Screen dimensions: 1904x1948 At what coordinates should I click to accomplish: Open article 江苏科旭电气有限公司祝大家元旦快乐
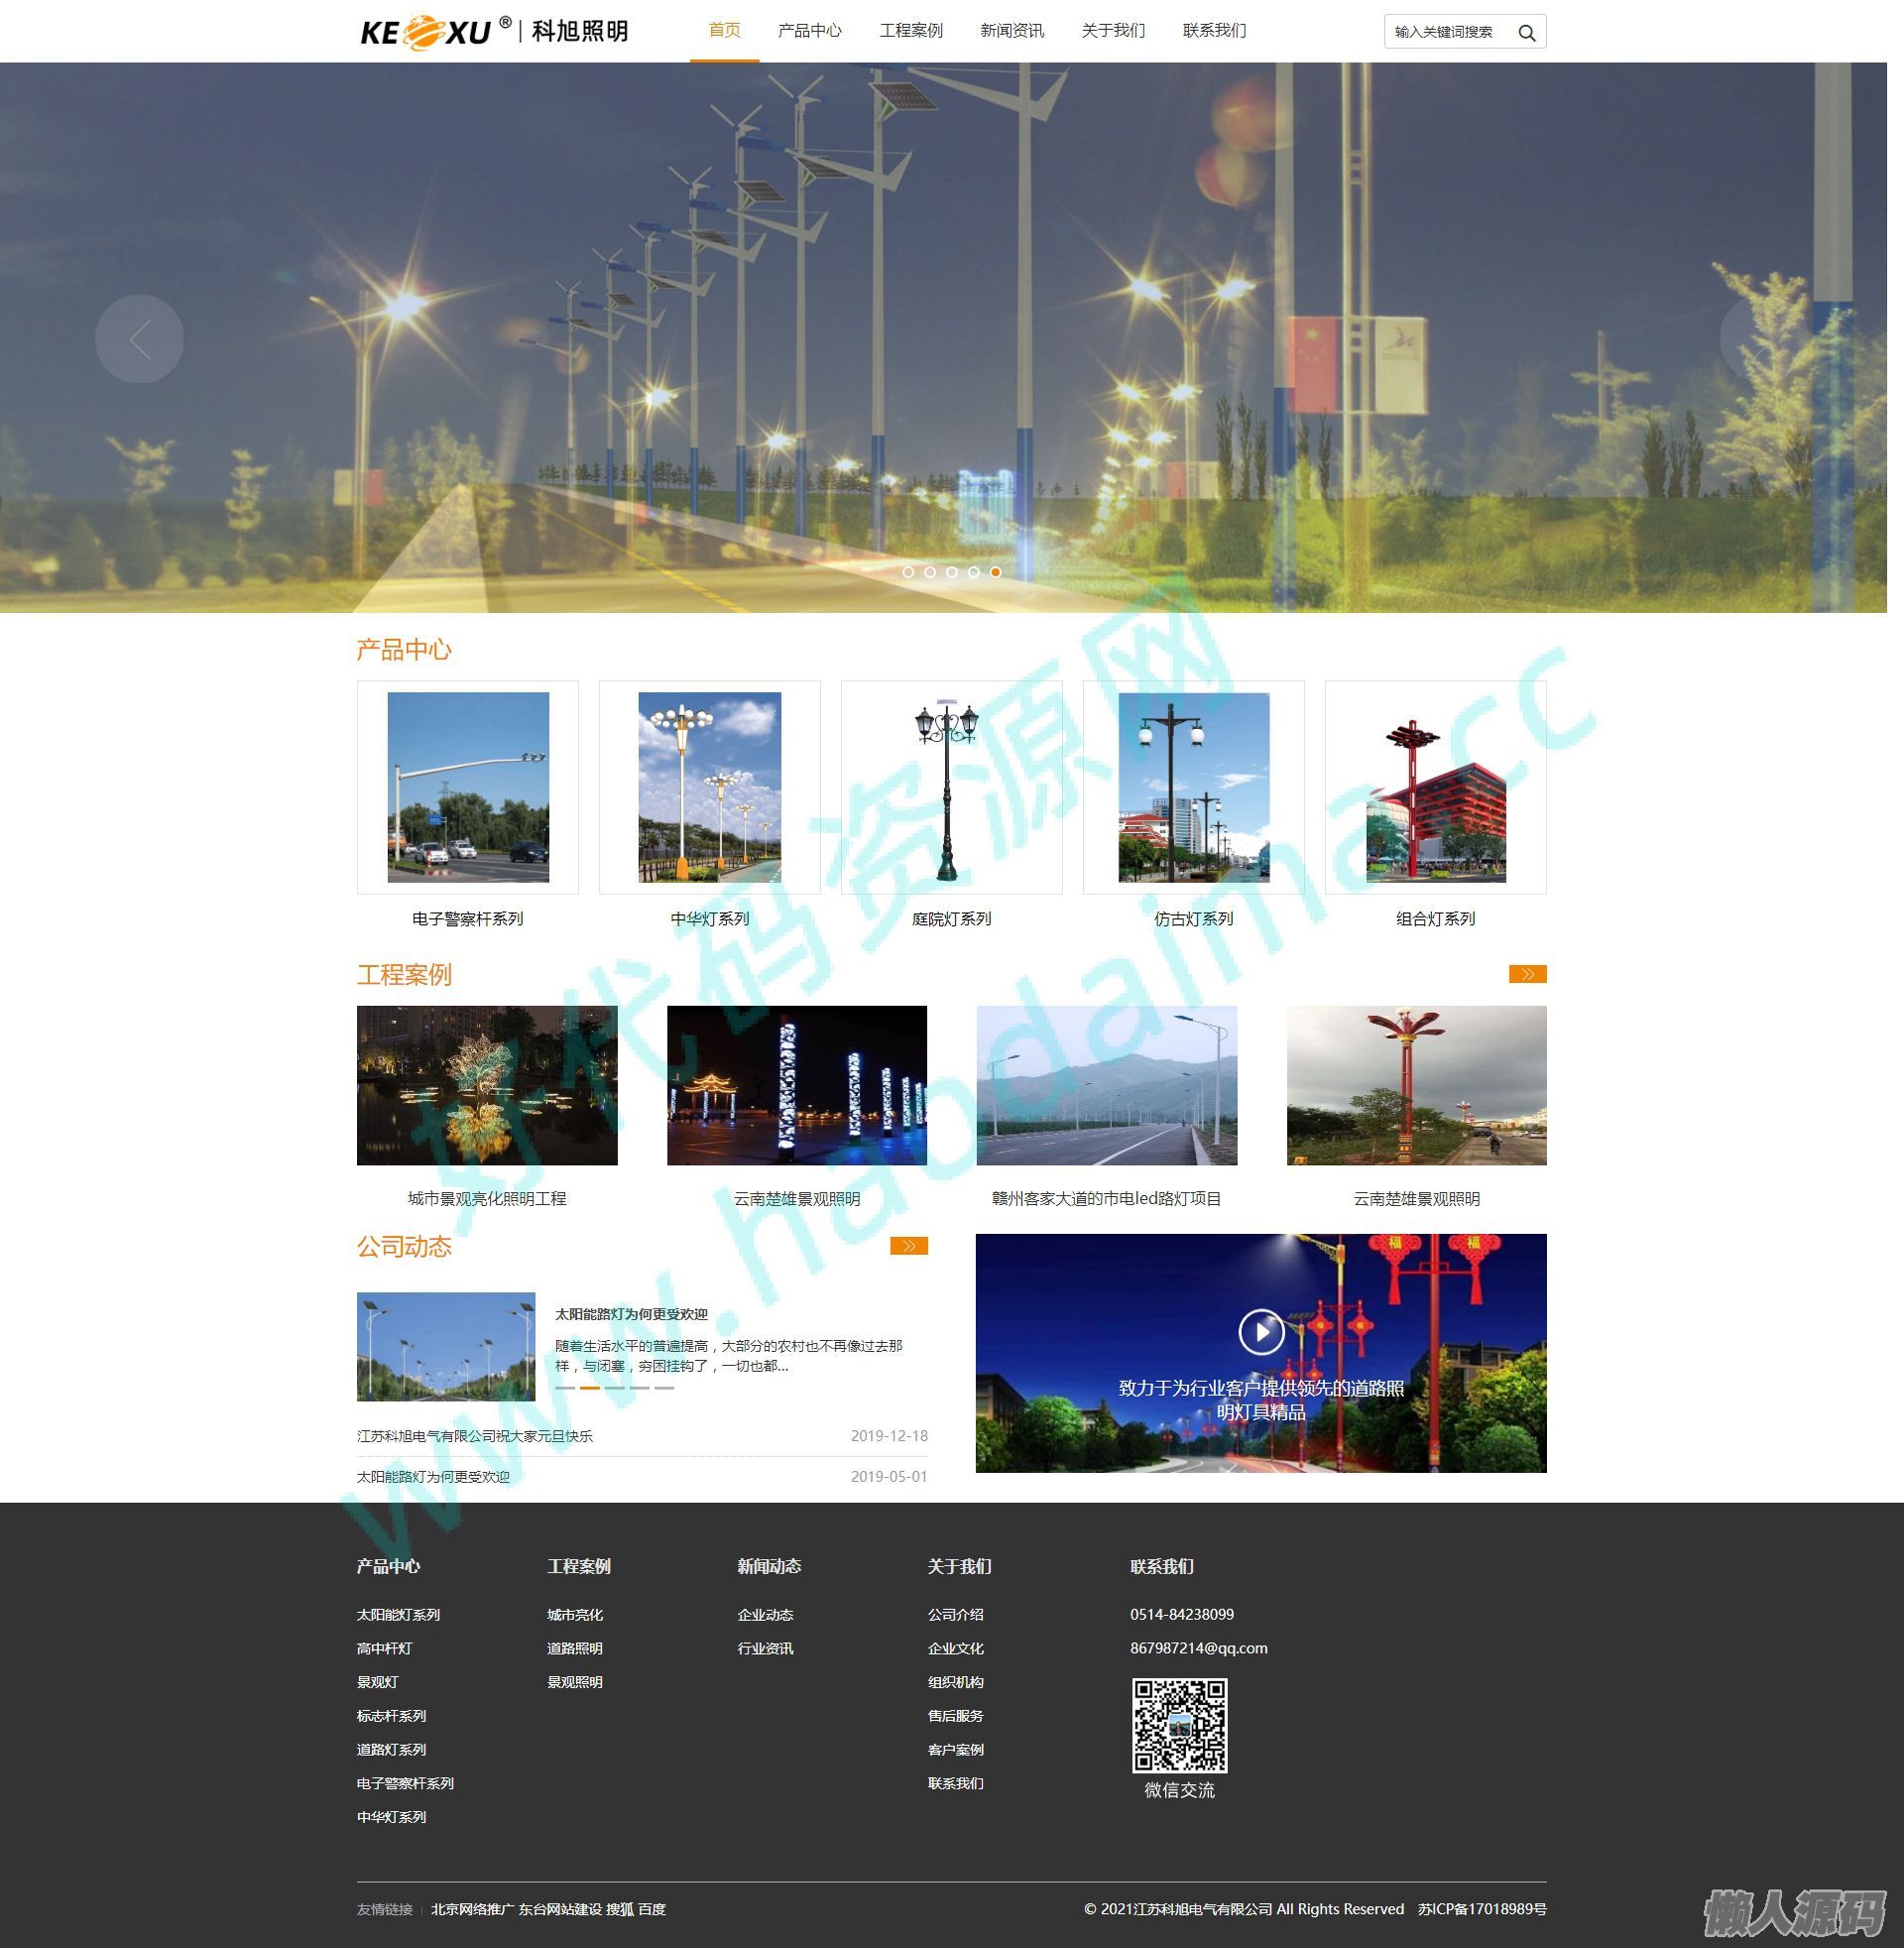pyautogui.click(x=475, y=1436)
